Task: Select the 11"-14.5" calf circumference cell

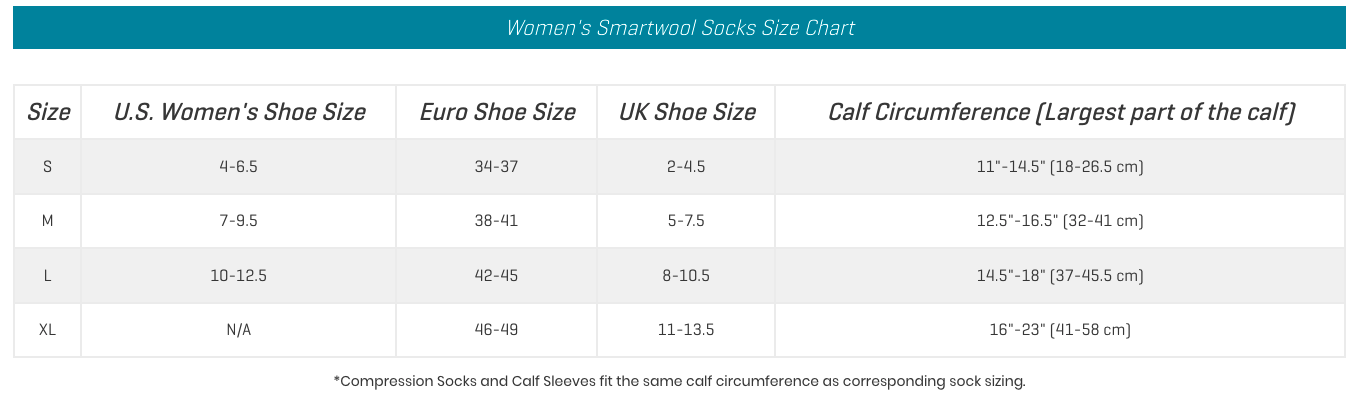Action: point(1060,167)
